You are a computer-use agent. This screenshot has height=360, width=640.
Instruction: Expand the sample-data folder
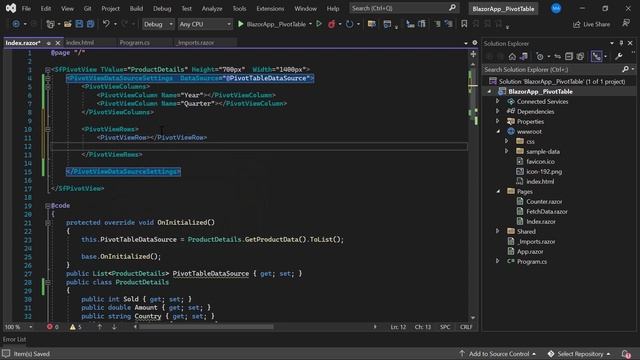507,151
